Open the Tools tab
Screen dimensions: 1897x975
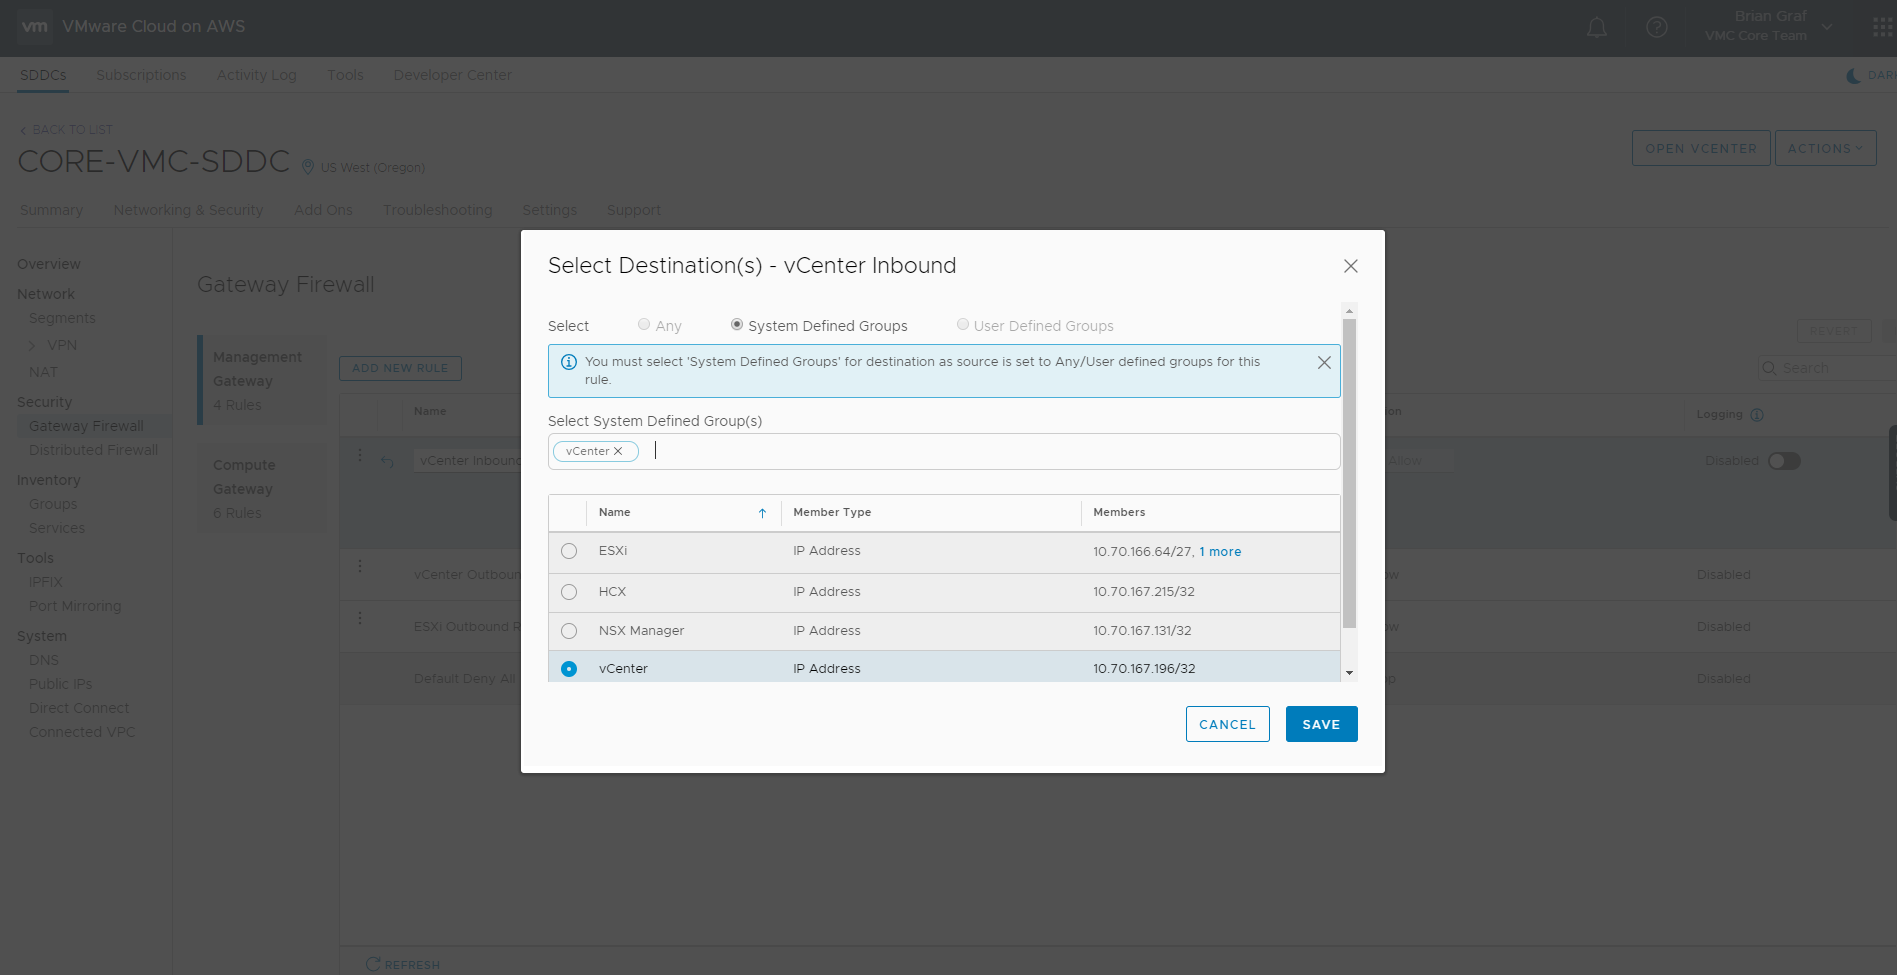(x=345, y=75)
